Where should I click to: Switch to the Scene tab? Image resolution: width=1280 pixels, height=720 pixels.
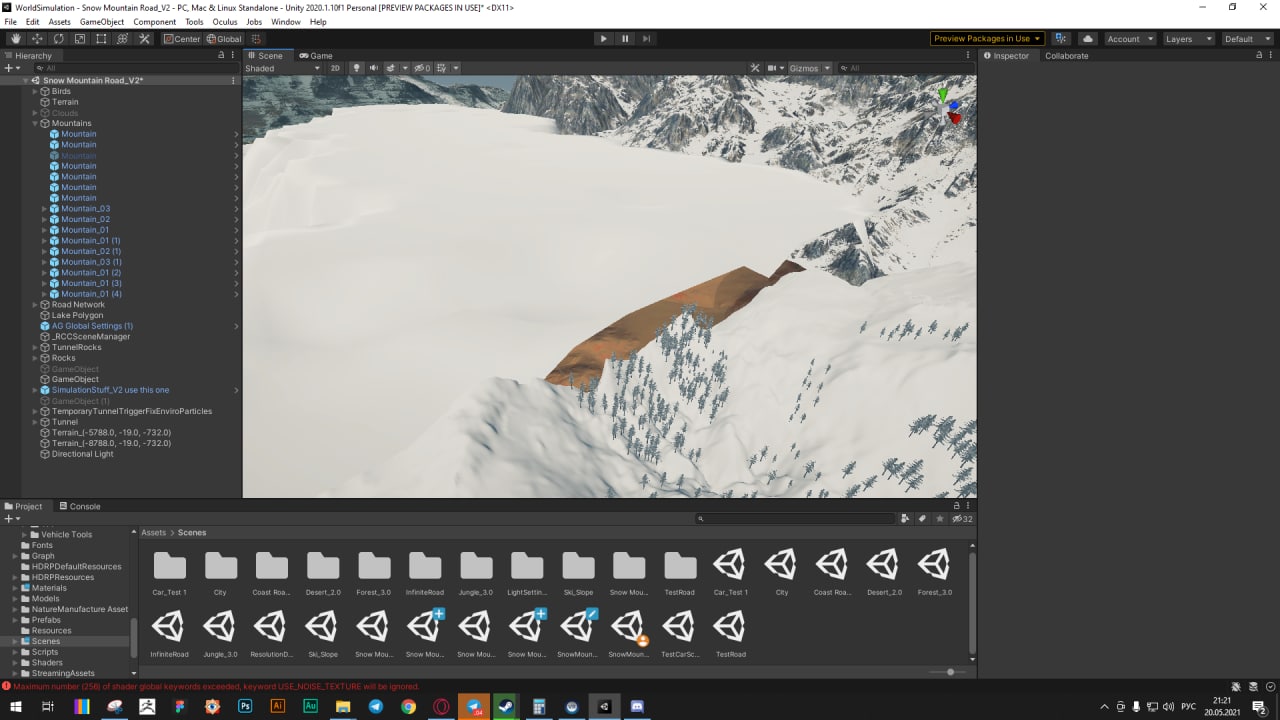265,56
